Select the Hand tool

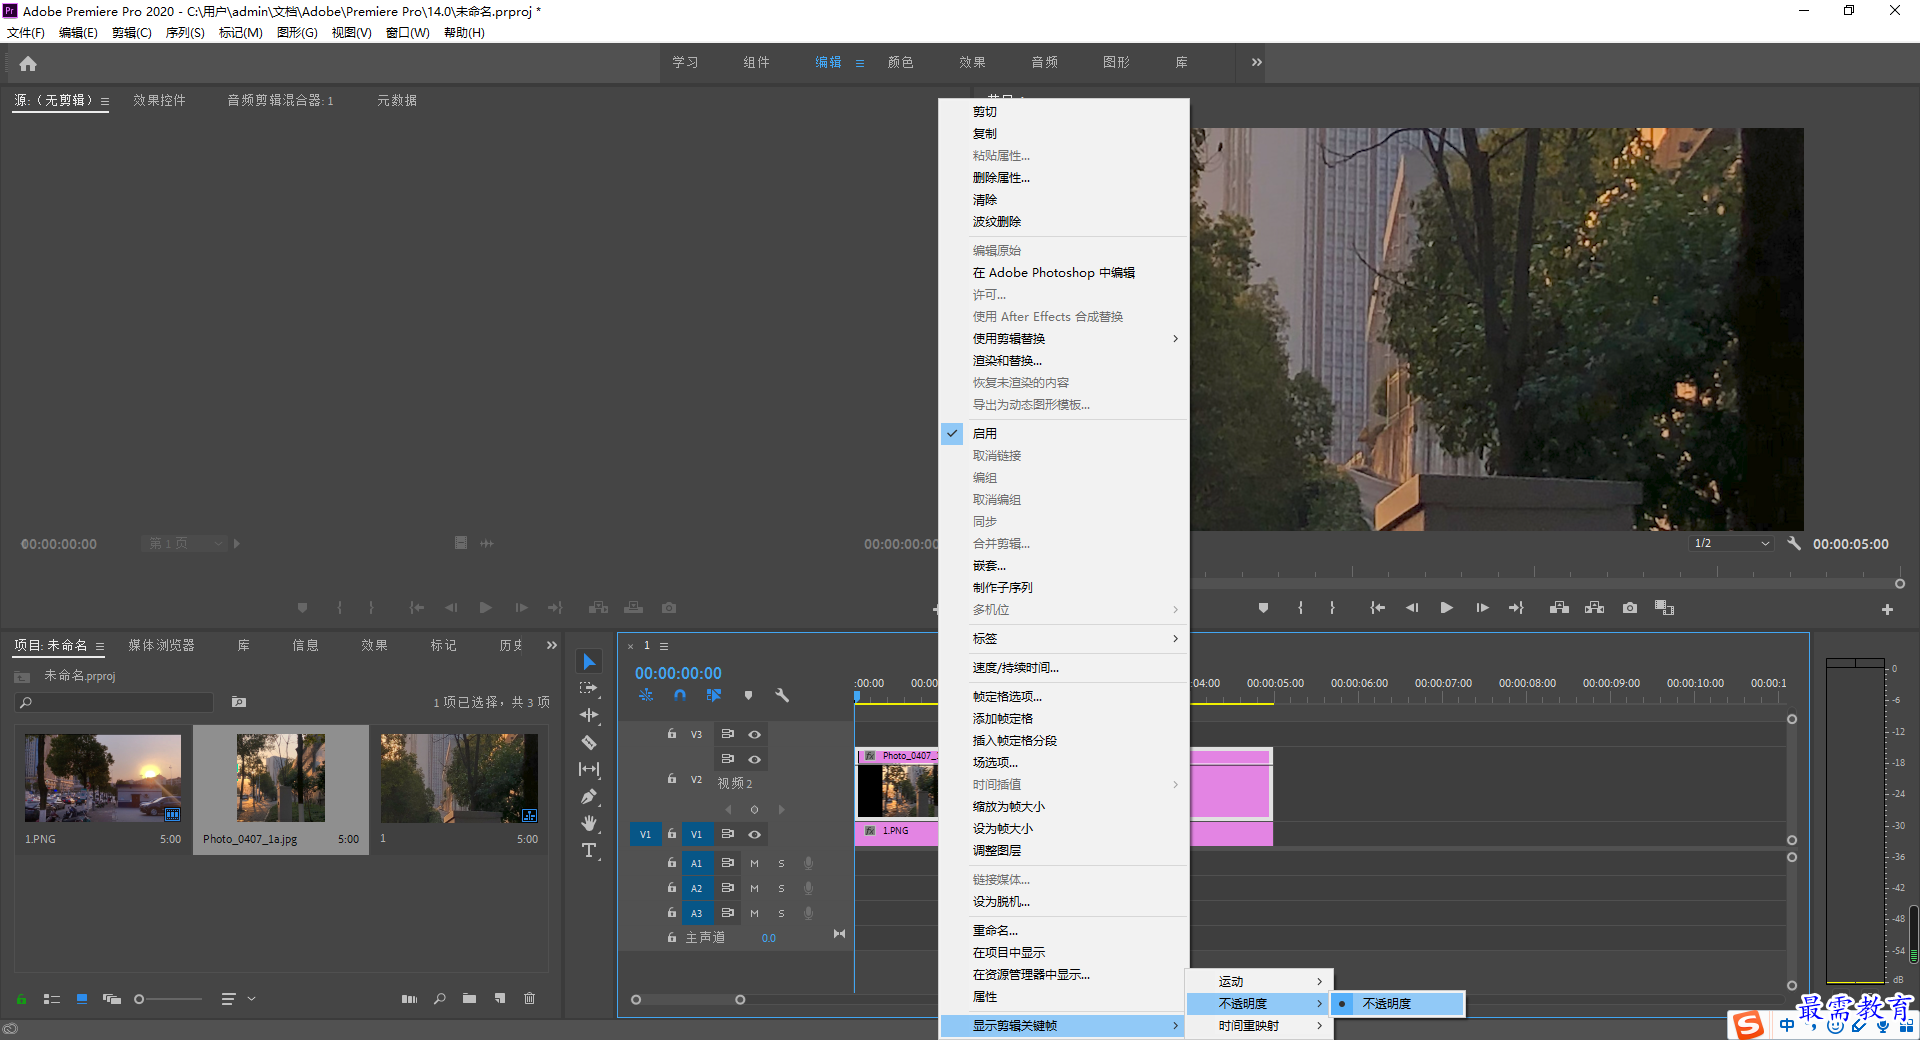pyautogui.click(x=589, y=823)
